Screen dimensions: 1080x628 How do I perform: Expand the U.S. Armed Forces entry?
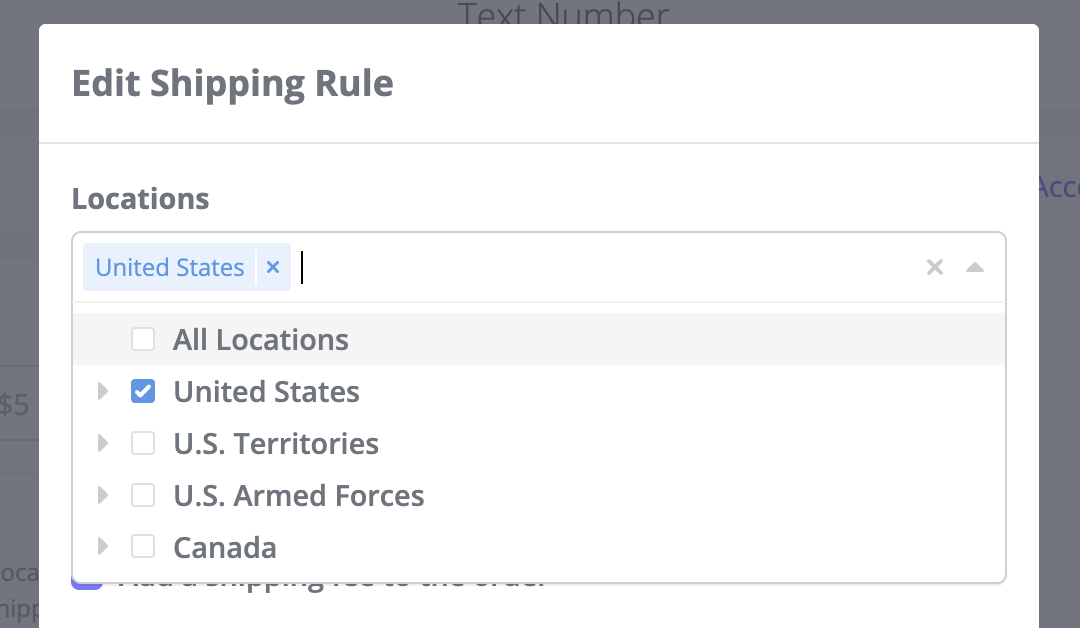tap(103, 495)
